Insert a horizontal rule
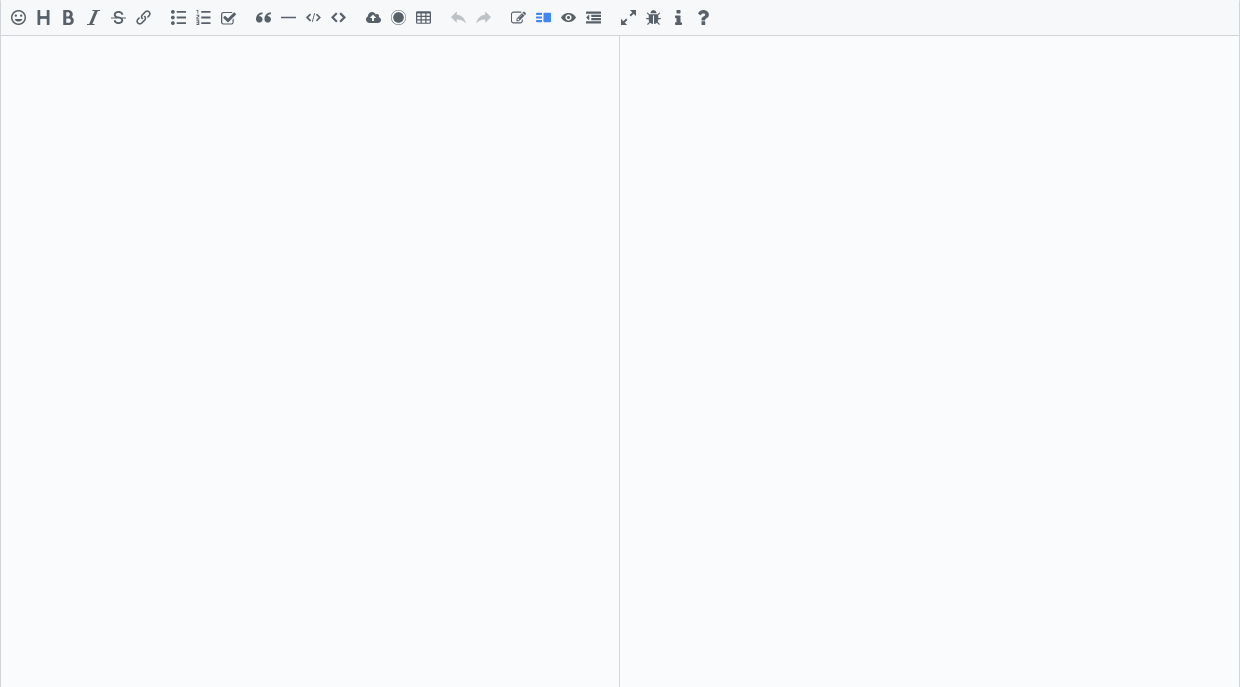Image resolution: width=1240 pixels, height=687 pixels. coord(288,17)
